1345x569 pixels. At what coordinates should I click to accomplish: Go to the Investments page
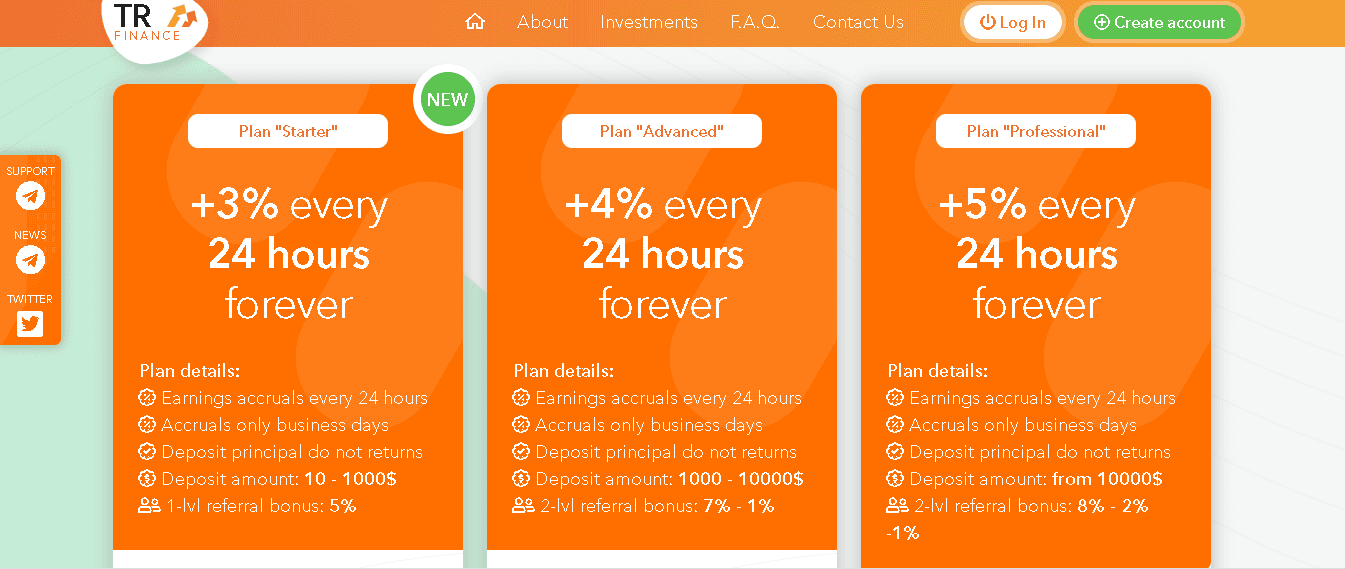click(649, 22)
